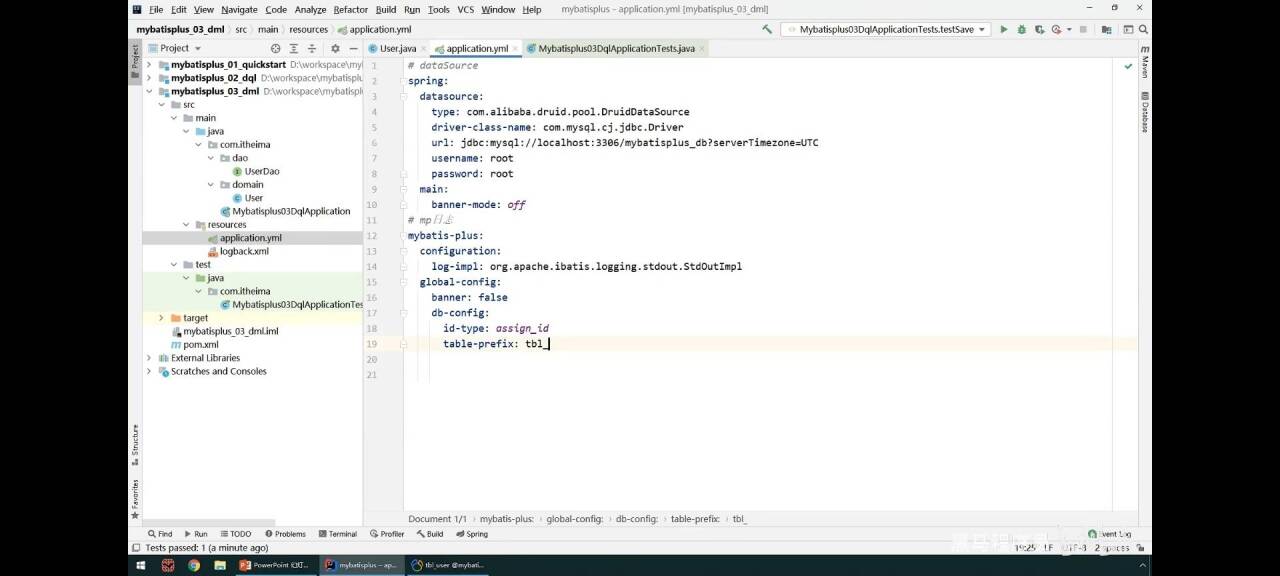The image size is (1280, 576).
Task: Hide the Project panel with minus icon
Action: pyautogui.click(x=352, y=48)
